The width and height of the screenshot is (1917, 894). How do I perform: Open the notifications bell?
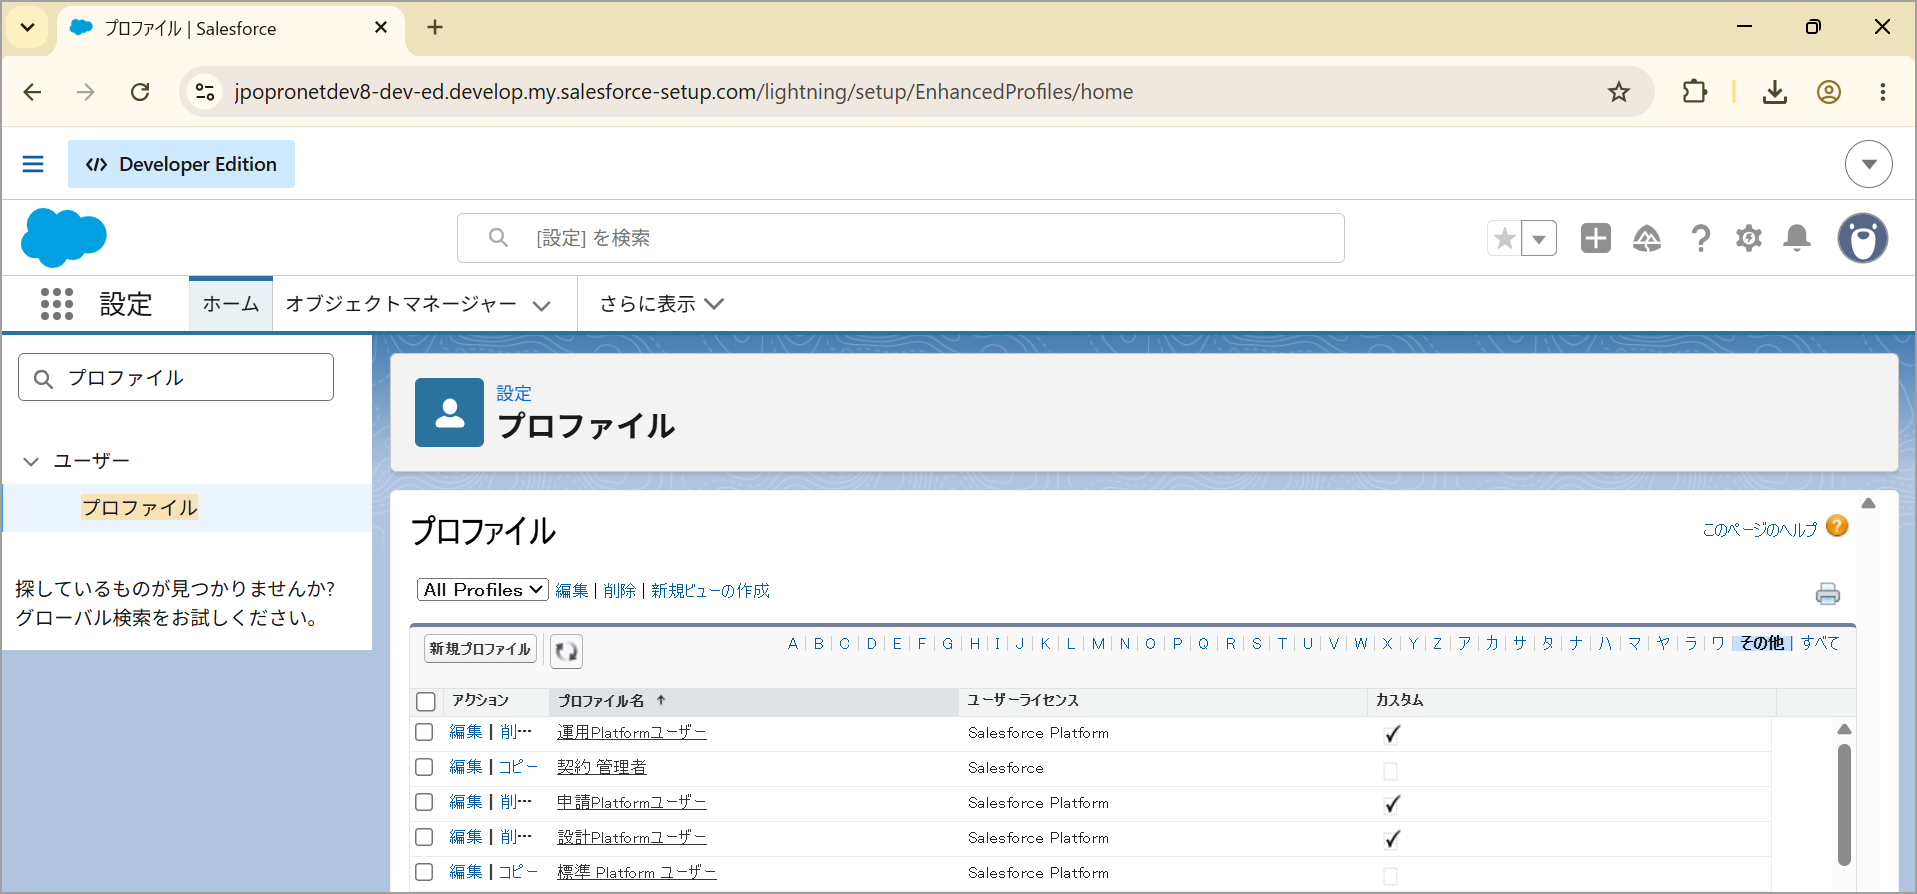[x=1797, y=238]
